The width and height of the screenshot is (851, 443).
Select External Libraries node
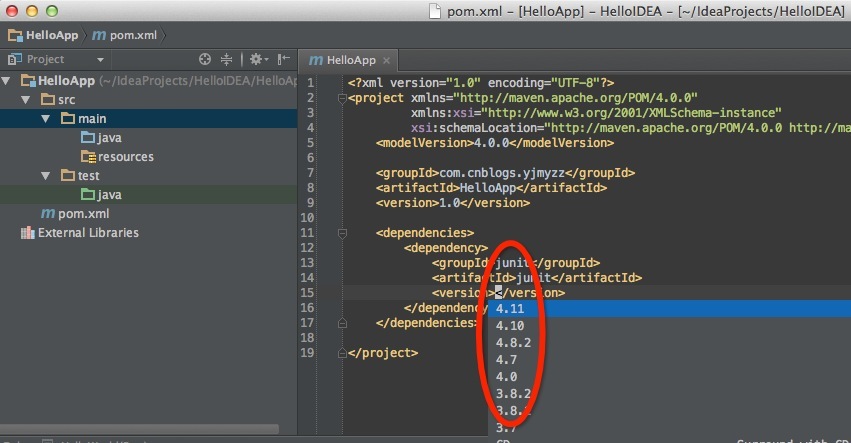coord(80,233)
